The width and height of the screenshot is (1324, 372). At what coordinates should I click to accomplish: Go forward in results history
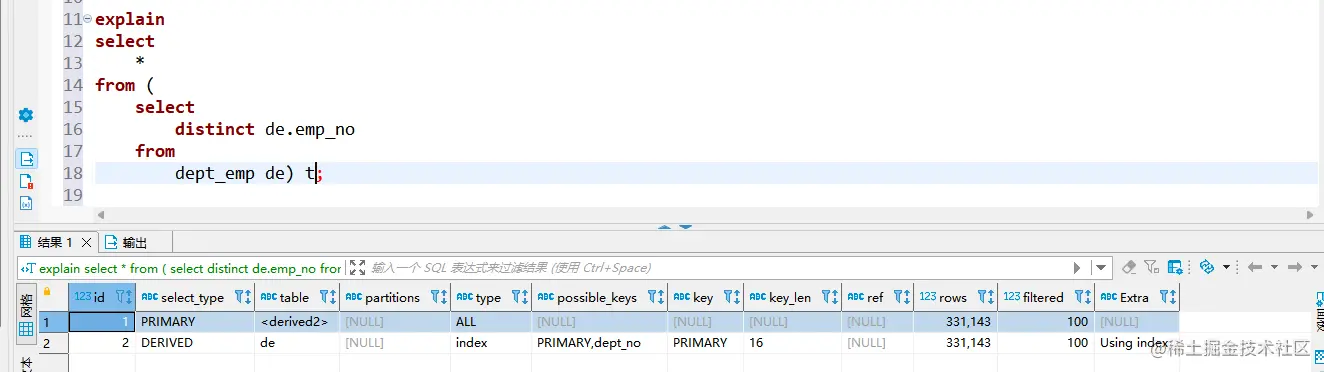click(1295, 267)
